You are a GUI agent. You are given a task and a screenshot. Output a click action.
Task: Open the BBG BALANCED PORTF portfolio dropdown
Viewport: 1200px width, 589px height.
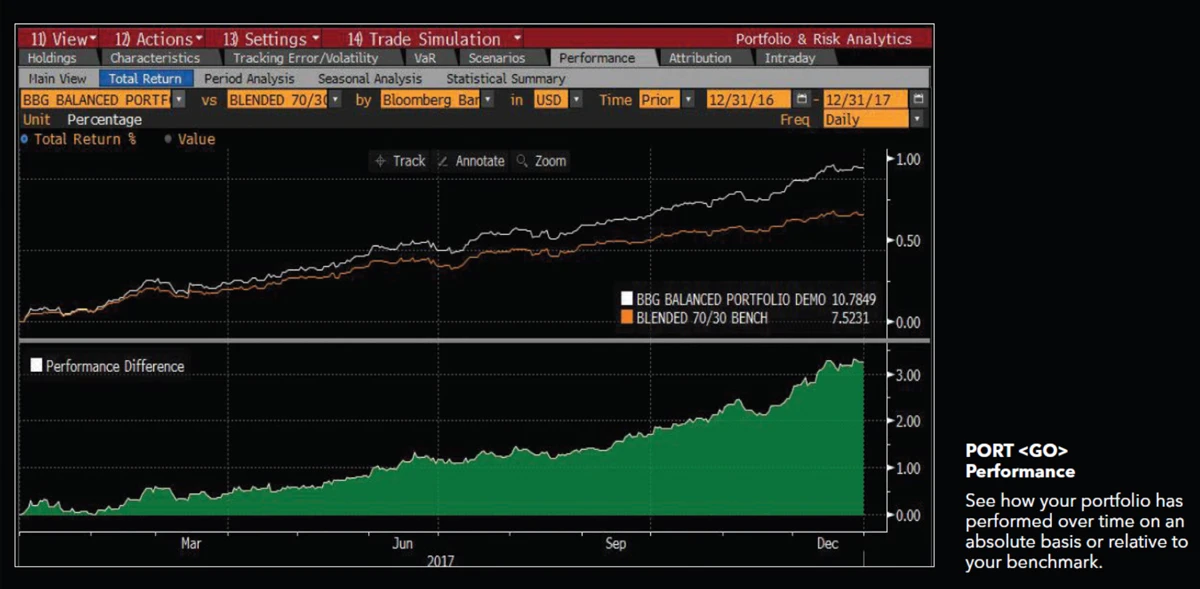(x=178, y=99)
